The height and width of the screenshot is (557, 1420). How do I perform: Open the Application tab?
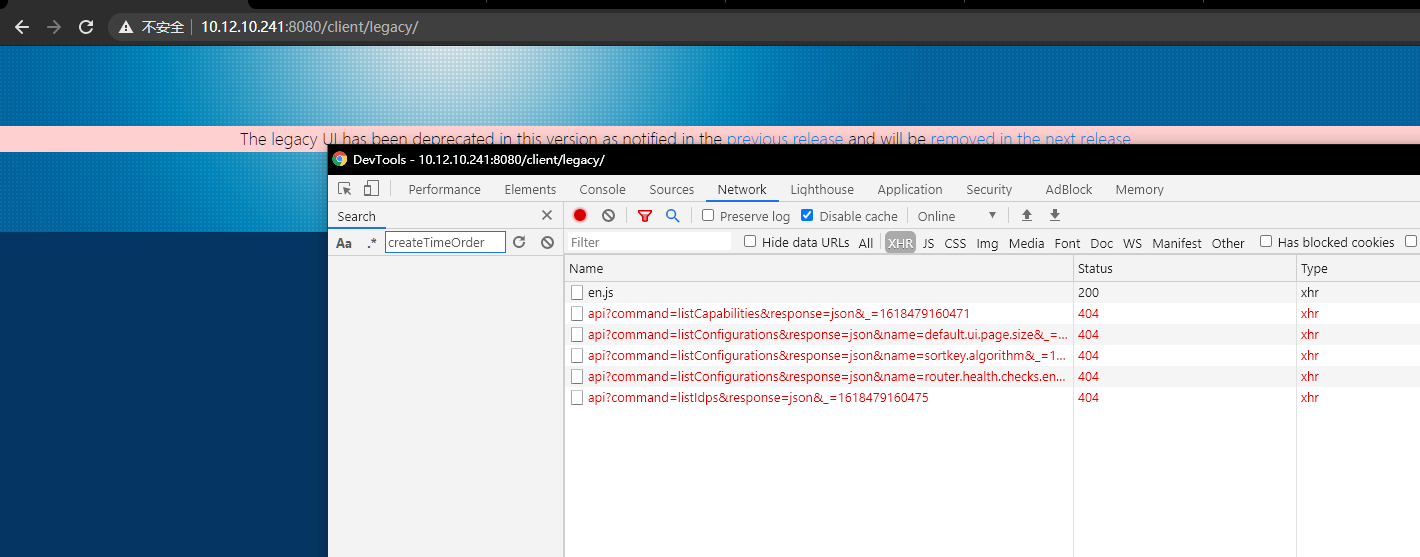(910, 189)
